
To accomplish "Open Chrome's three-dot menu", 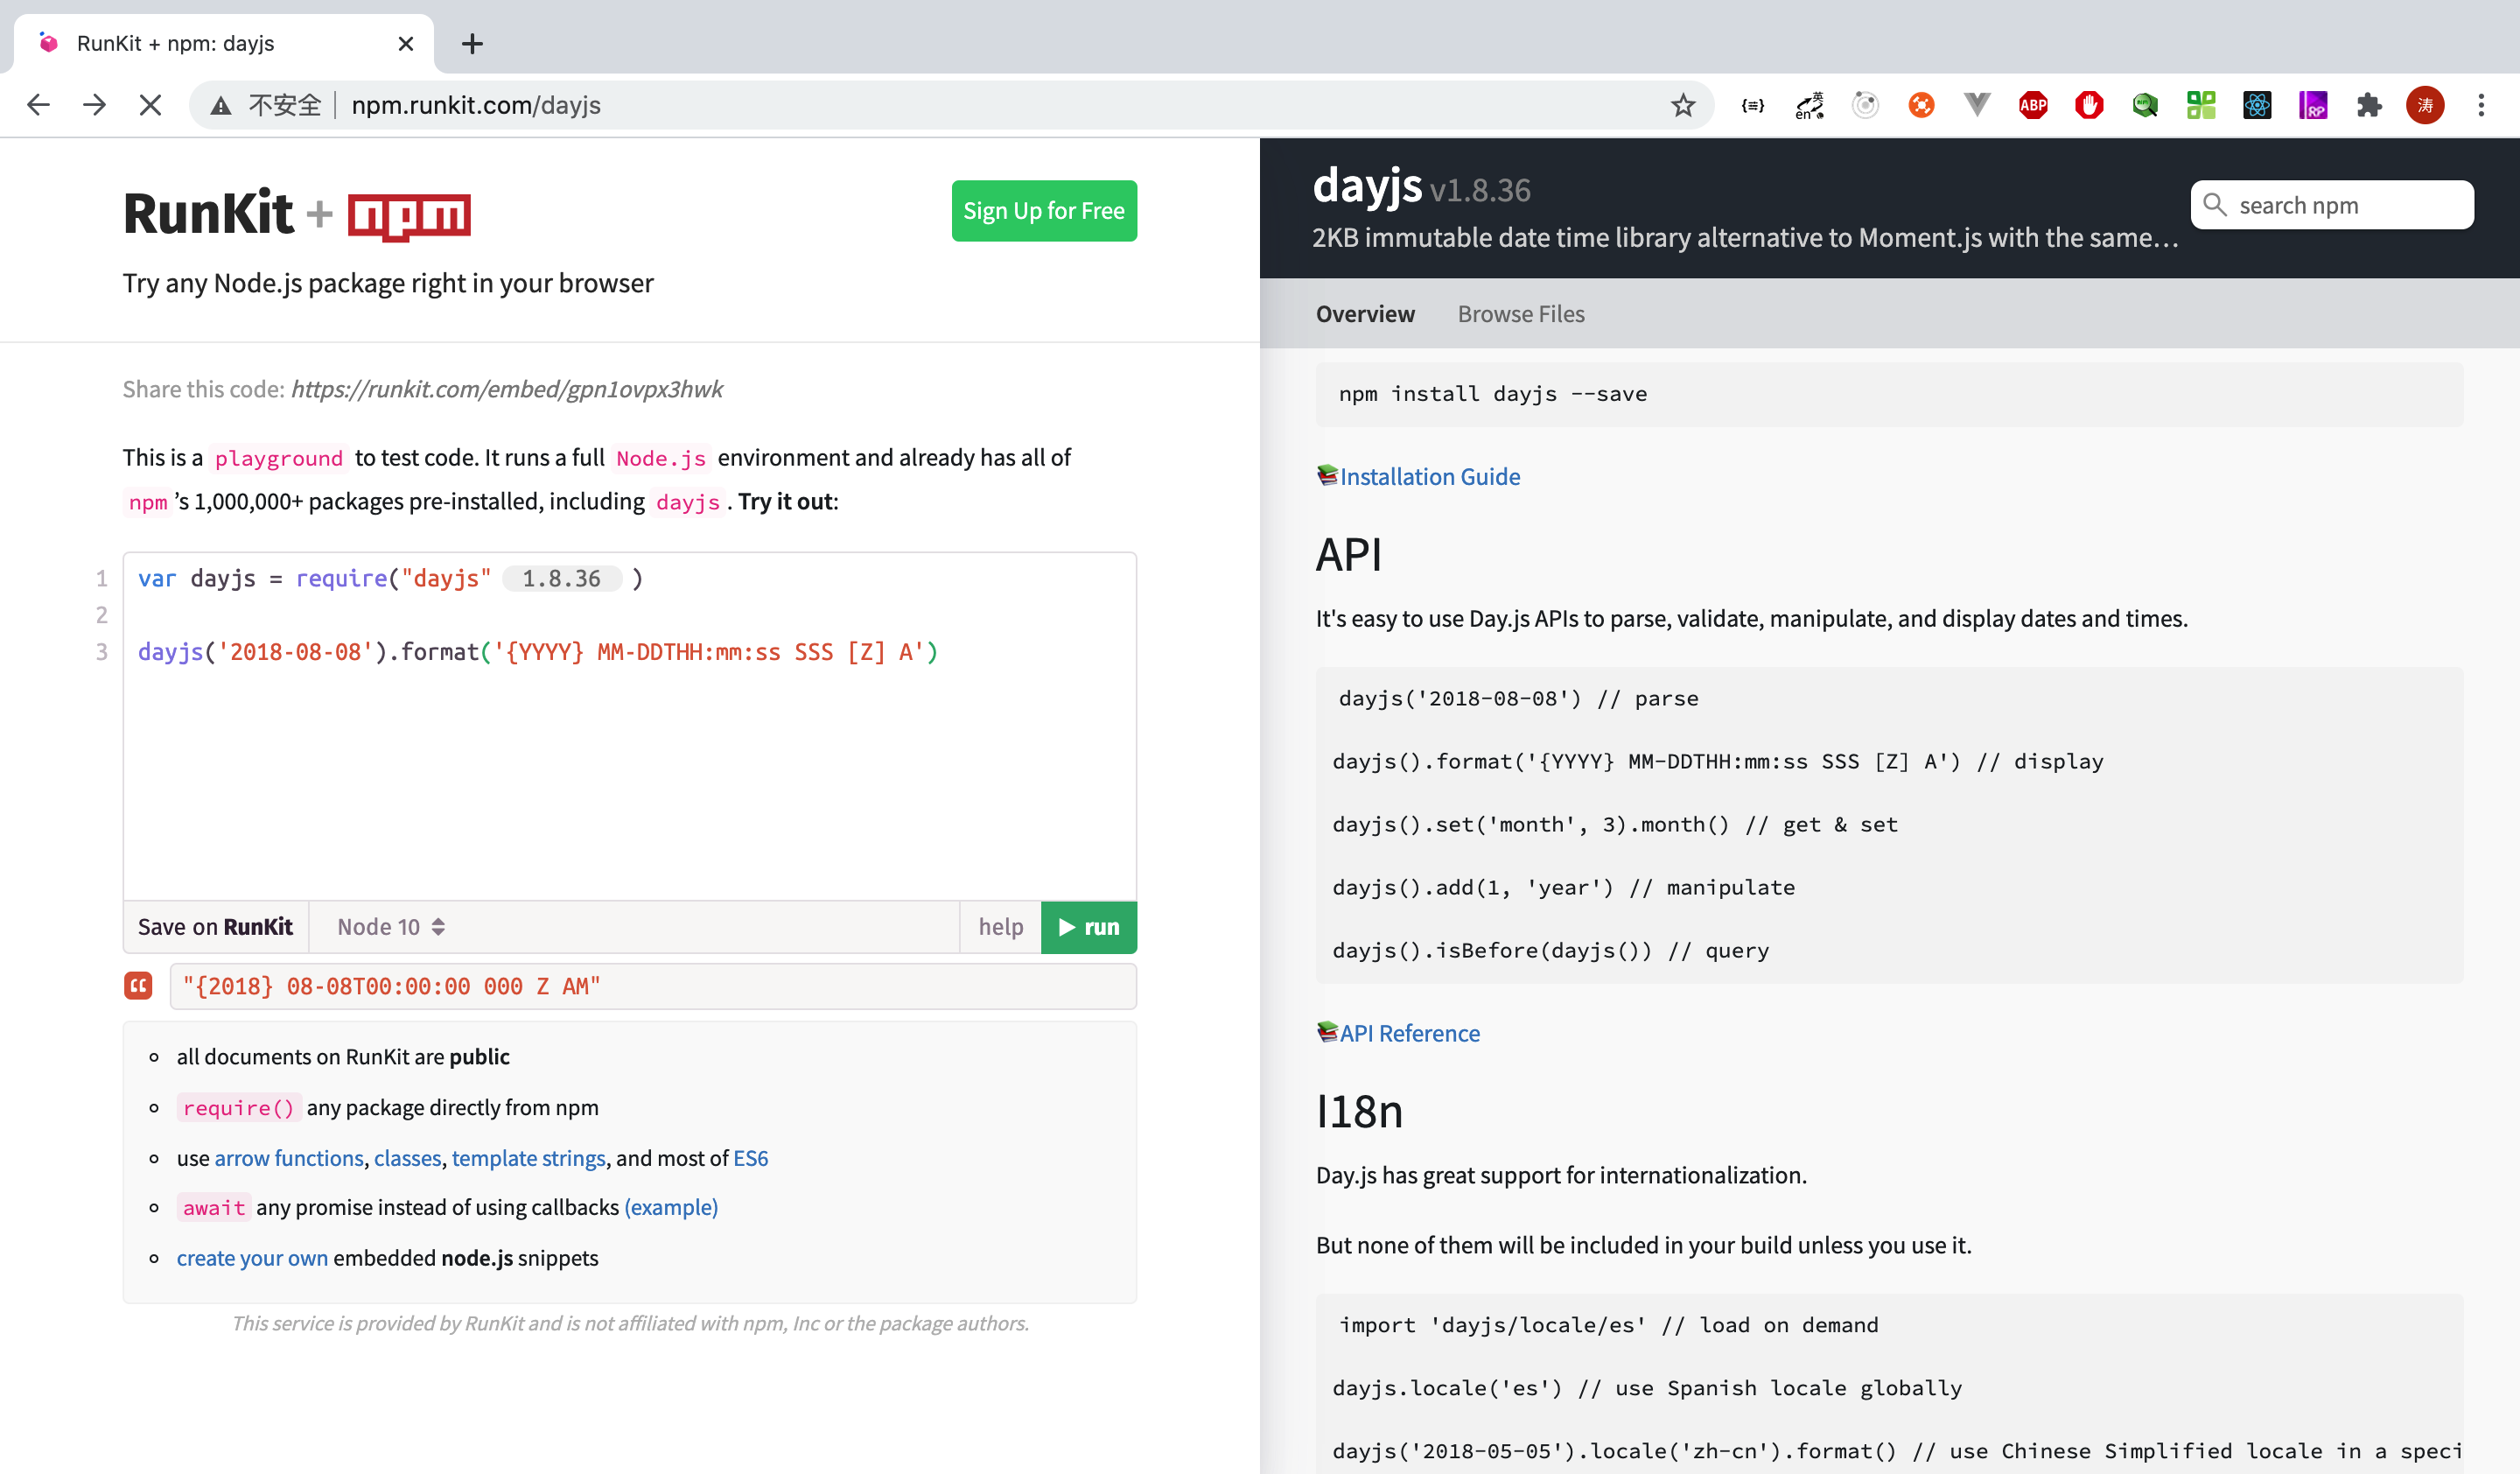I will [2480, 105].
